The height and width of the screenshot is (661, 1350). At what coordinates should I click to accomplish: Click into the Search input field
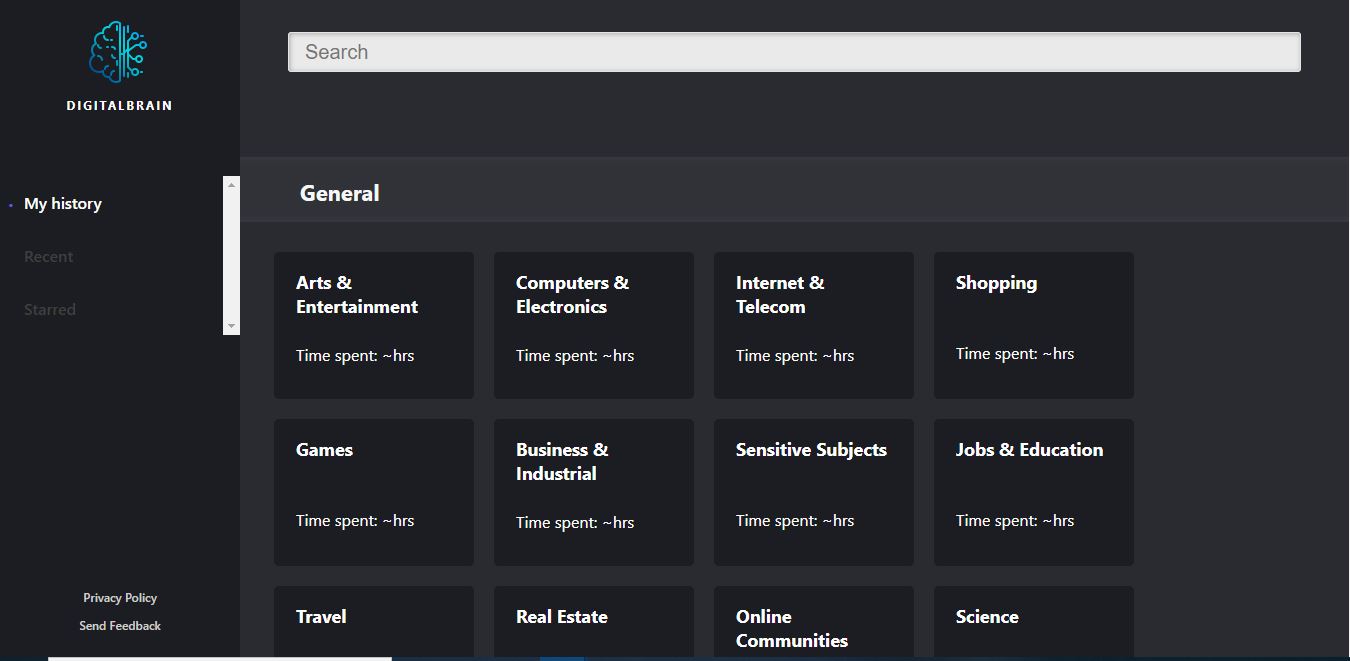[794, 52]
